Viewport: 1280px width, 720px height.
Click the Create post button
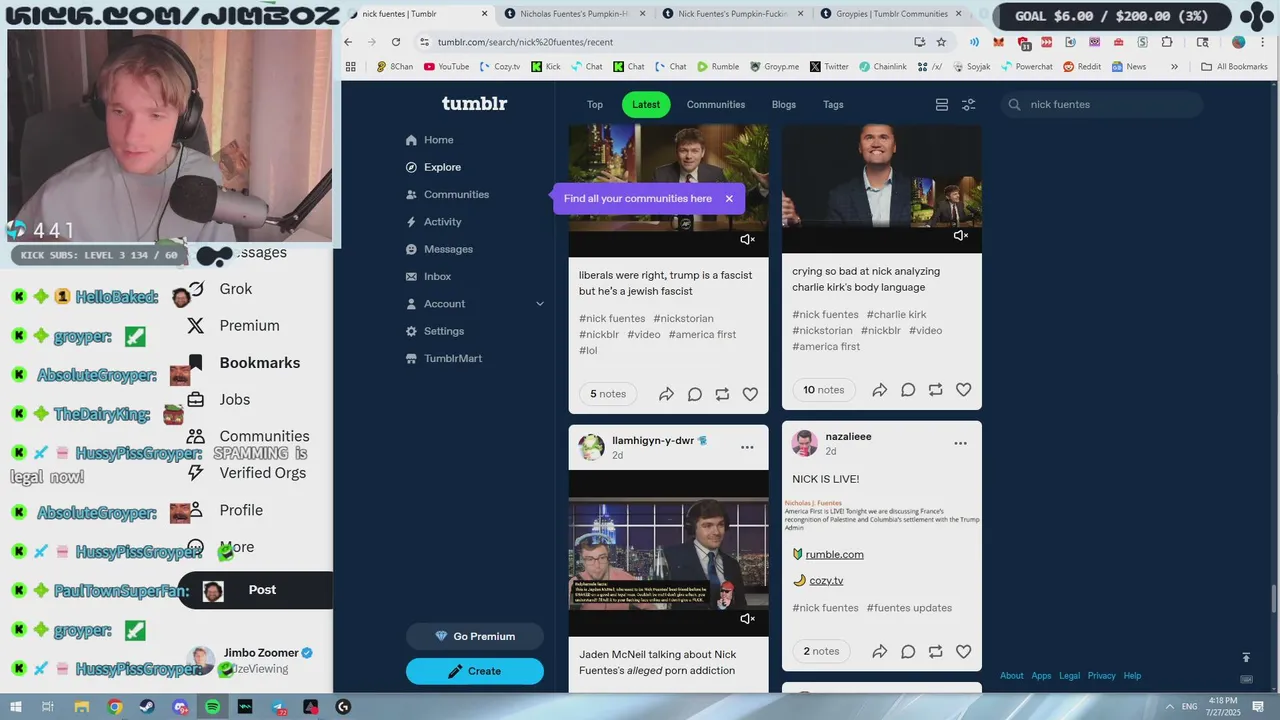coord(475,671)
